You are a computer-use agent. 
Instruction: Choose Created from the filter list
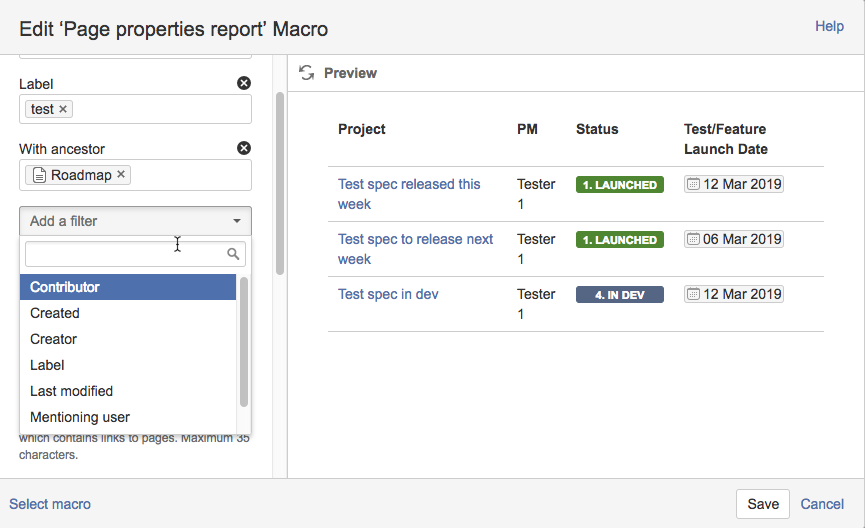pyautogui.click(x=128, y=313)
